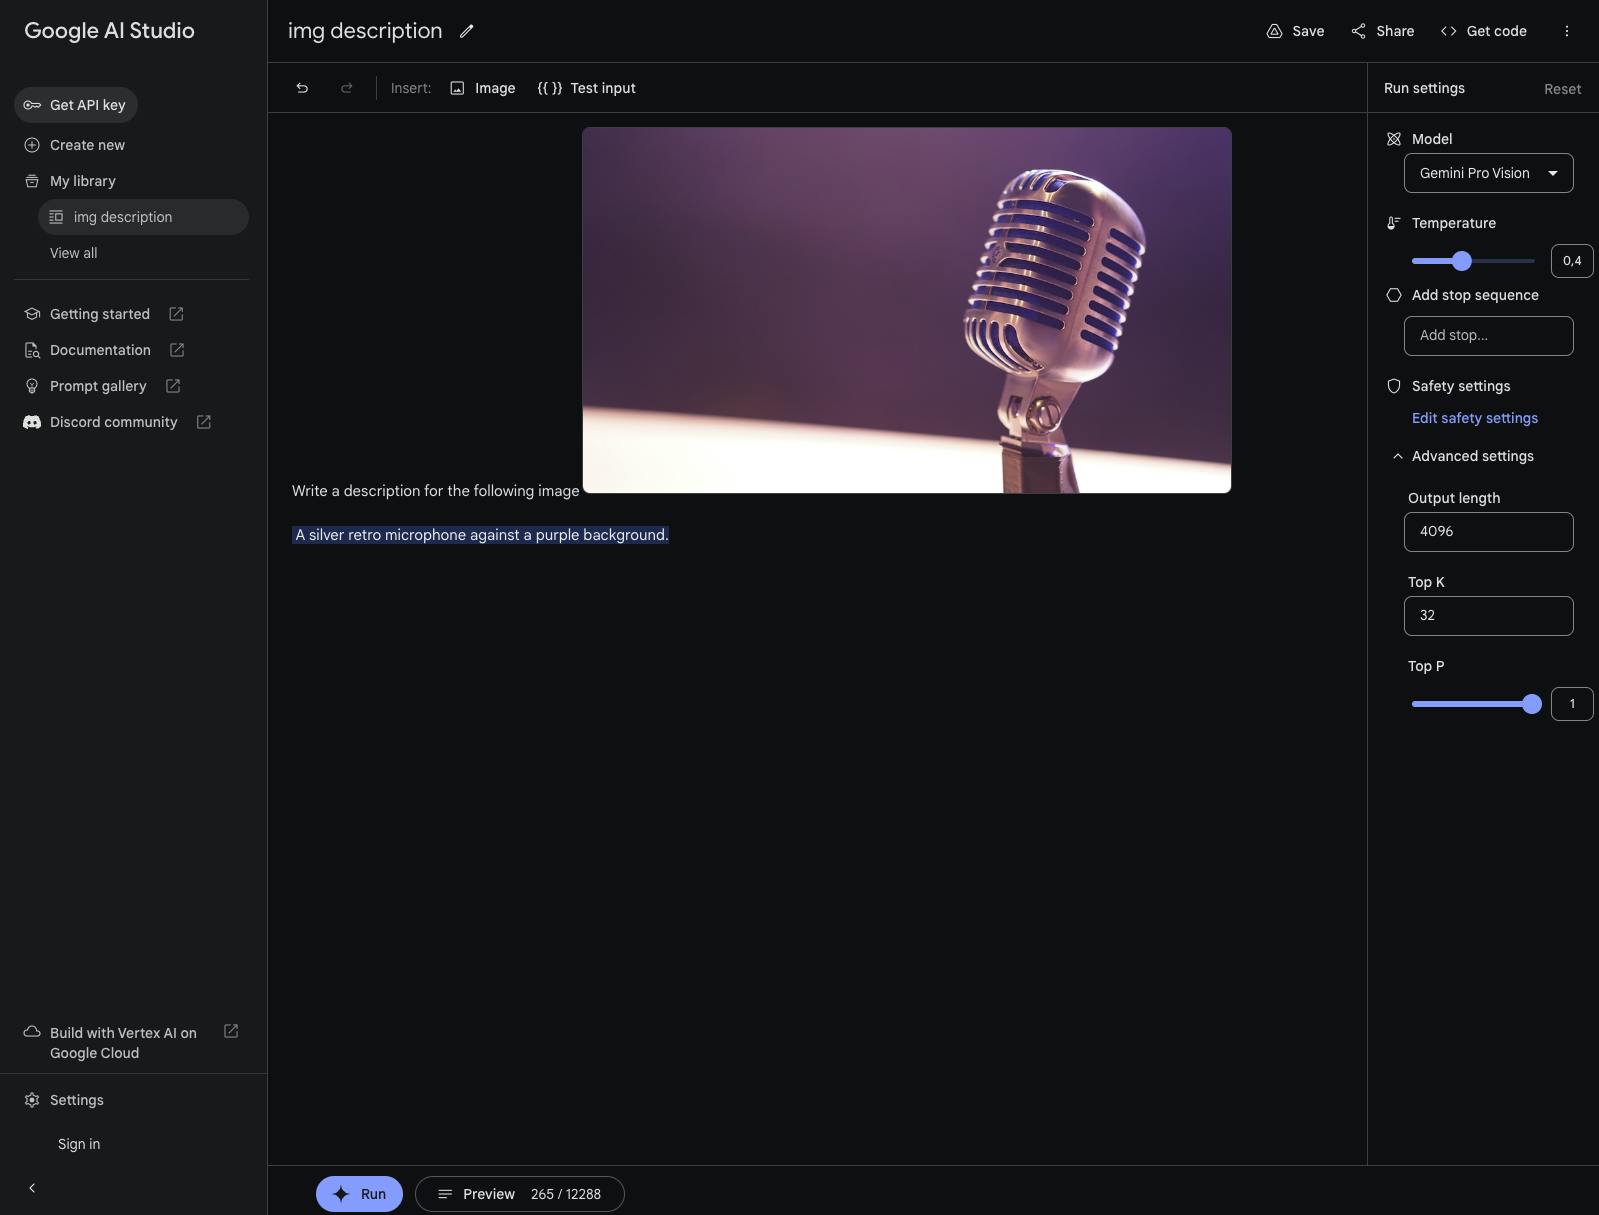
Task: Share the img description prompt
Action: coord(1382,31)
